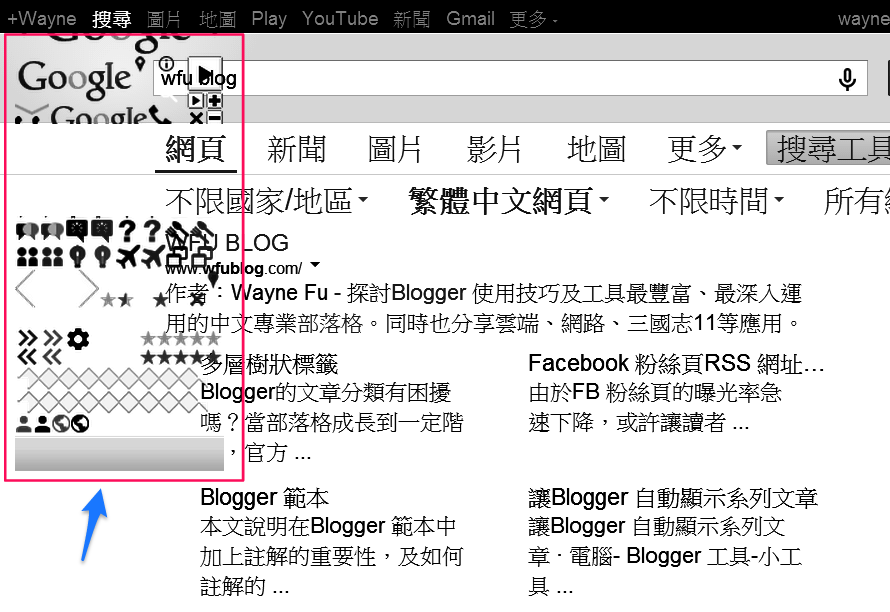This screenshot has height=612, width=890.
Task: Open 圖片 in the black top bar
Action: (x=165, y=19)
